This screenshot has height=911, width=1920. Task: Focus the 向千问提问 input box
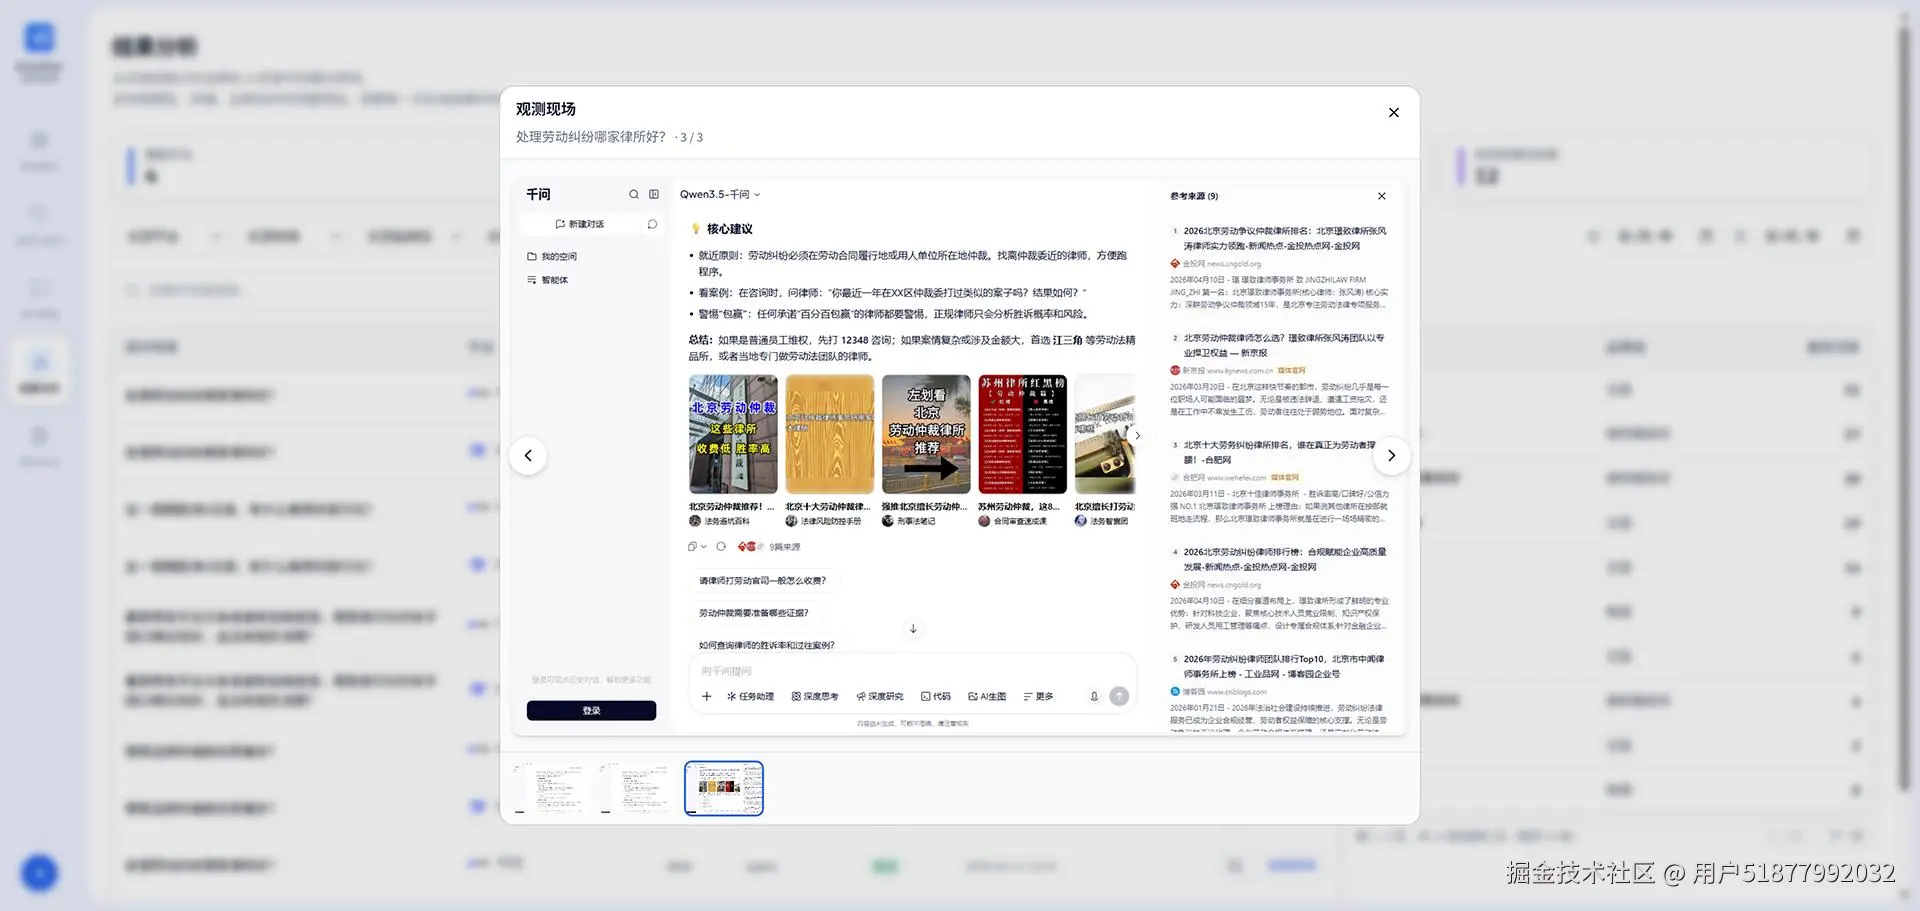point(912,671)
